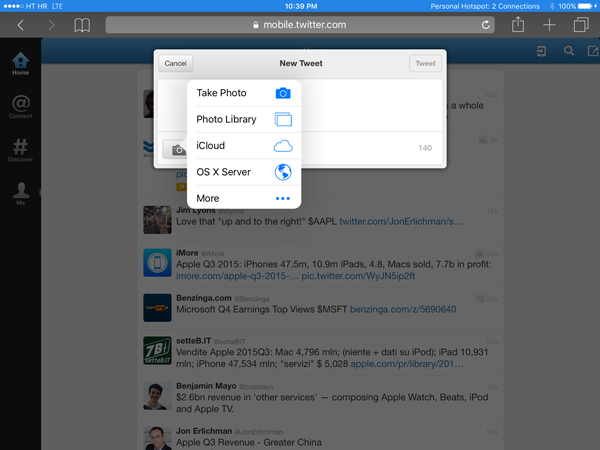Choose Photo Library from the popover

click(x=244, y=119)
